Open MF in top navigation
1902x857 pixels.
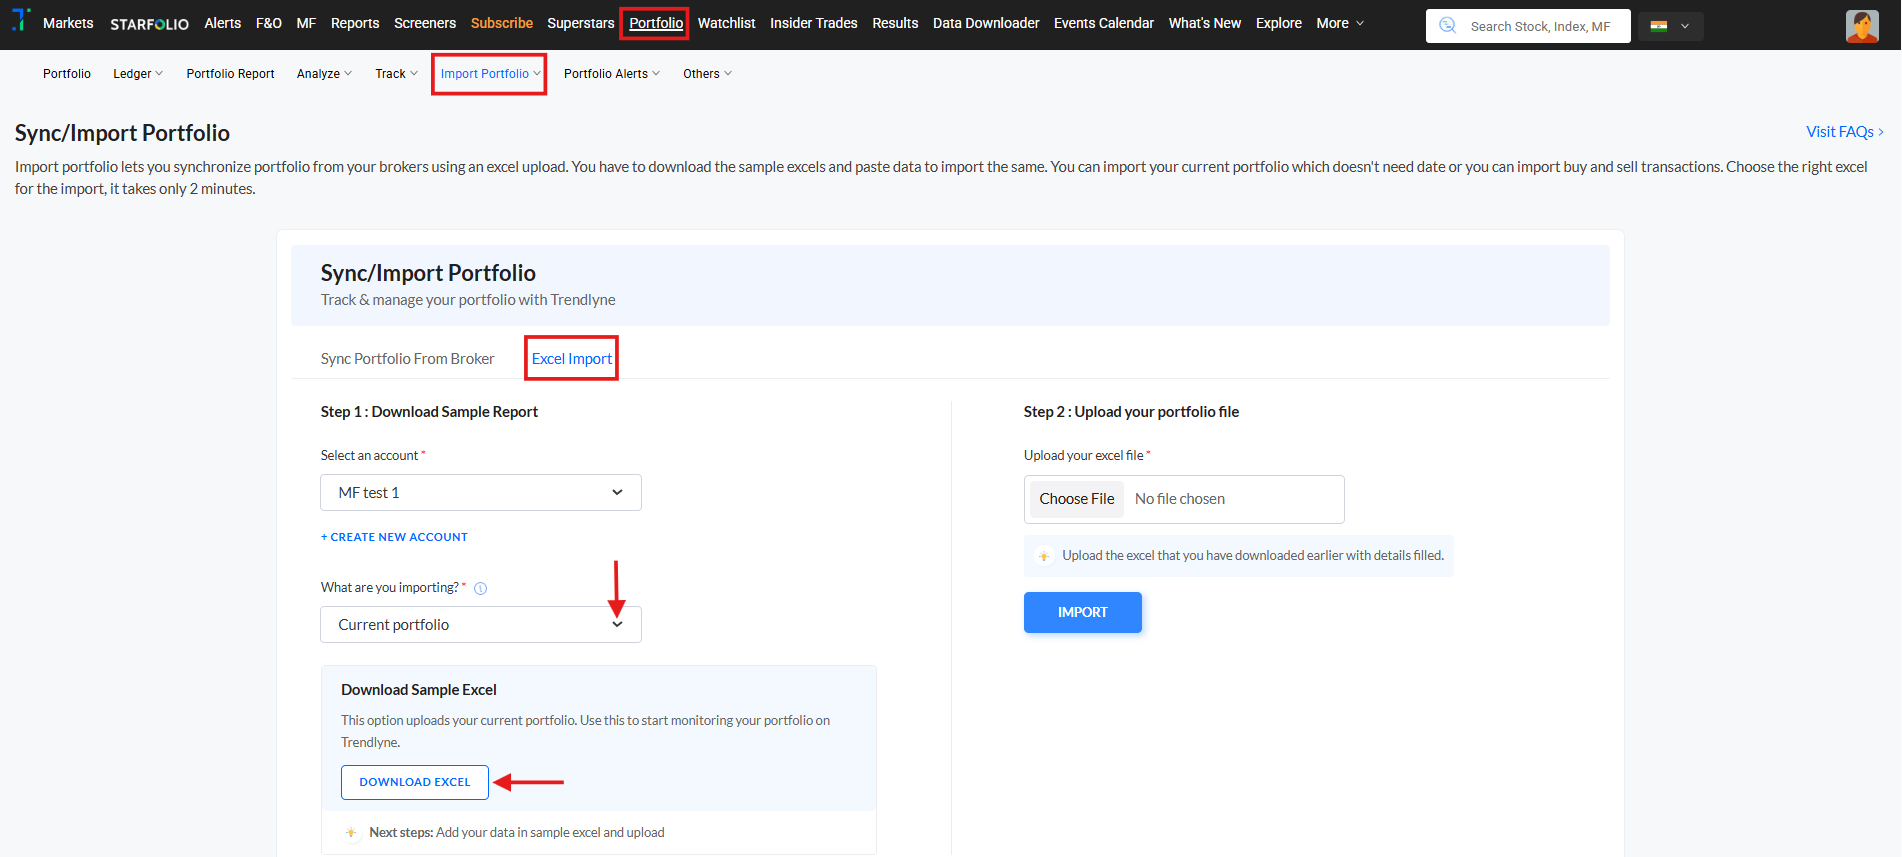306,23
